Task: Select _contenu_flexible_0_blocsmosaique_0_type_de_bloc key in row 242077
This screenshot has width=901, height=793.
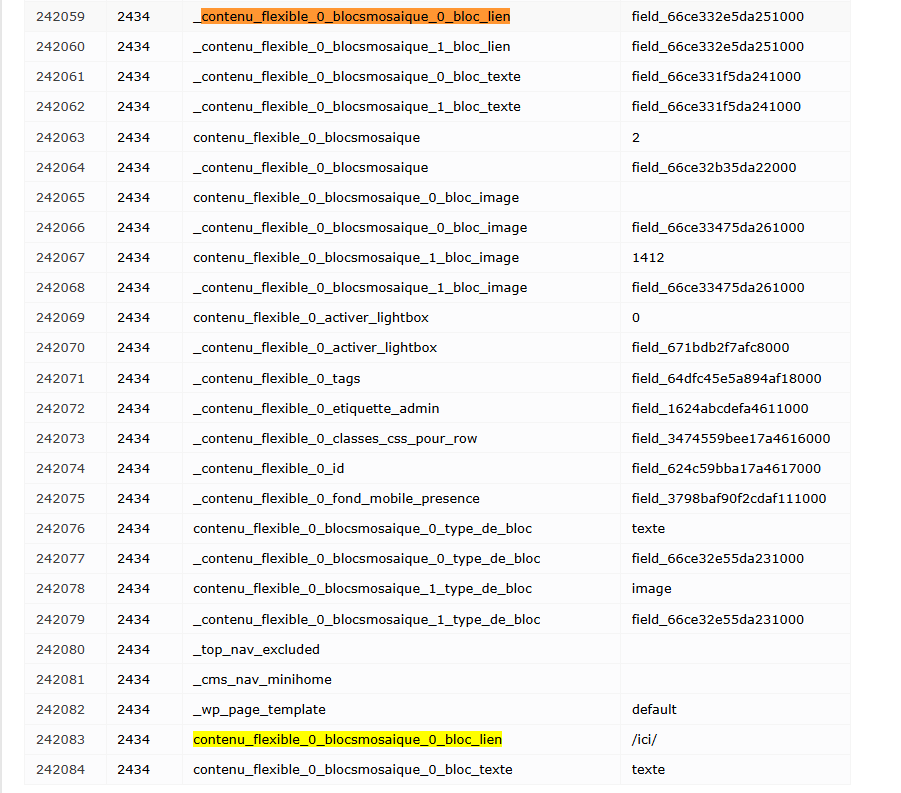Action: (x=367, y=559)
